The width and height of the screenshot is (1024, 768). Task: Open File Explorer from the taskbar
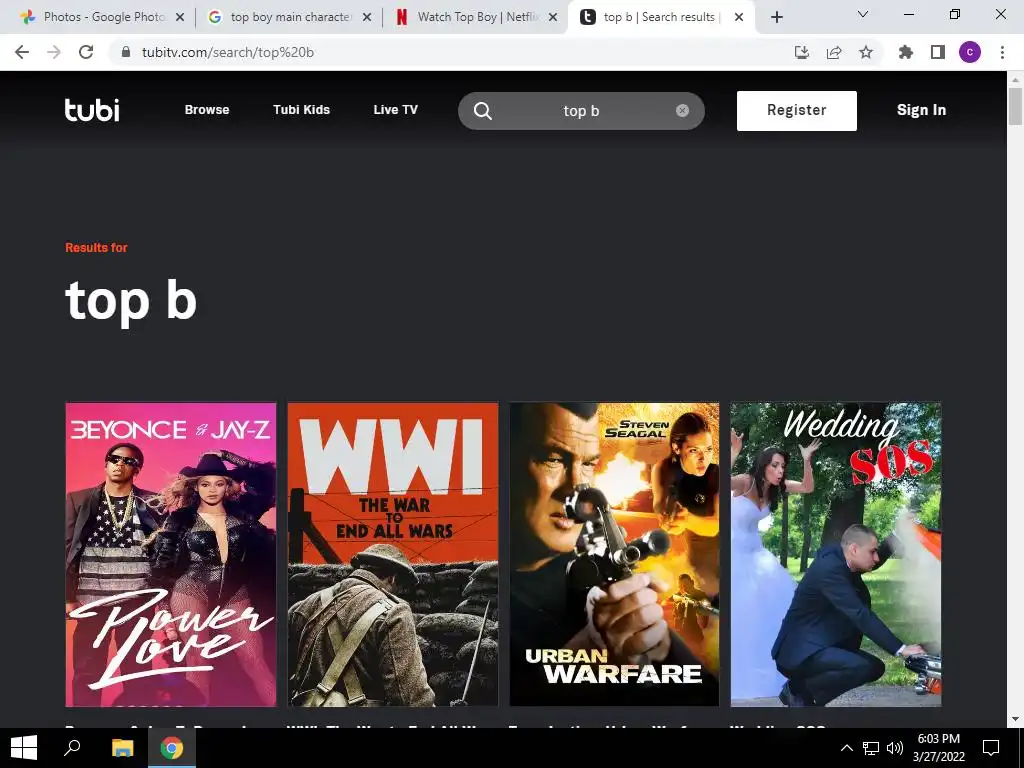(x=122, y=748)
